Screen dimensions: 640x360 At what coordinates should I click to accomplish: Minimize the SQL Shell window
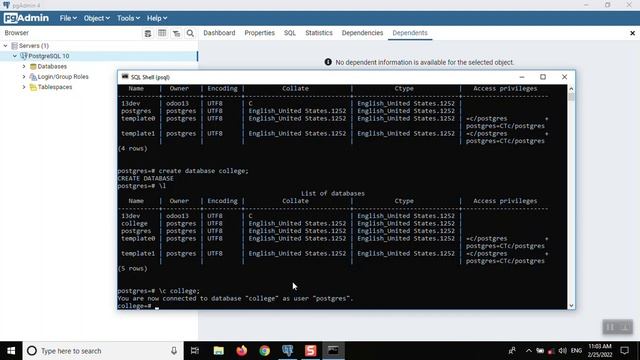tap(522, 77)
